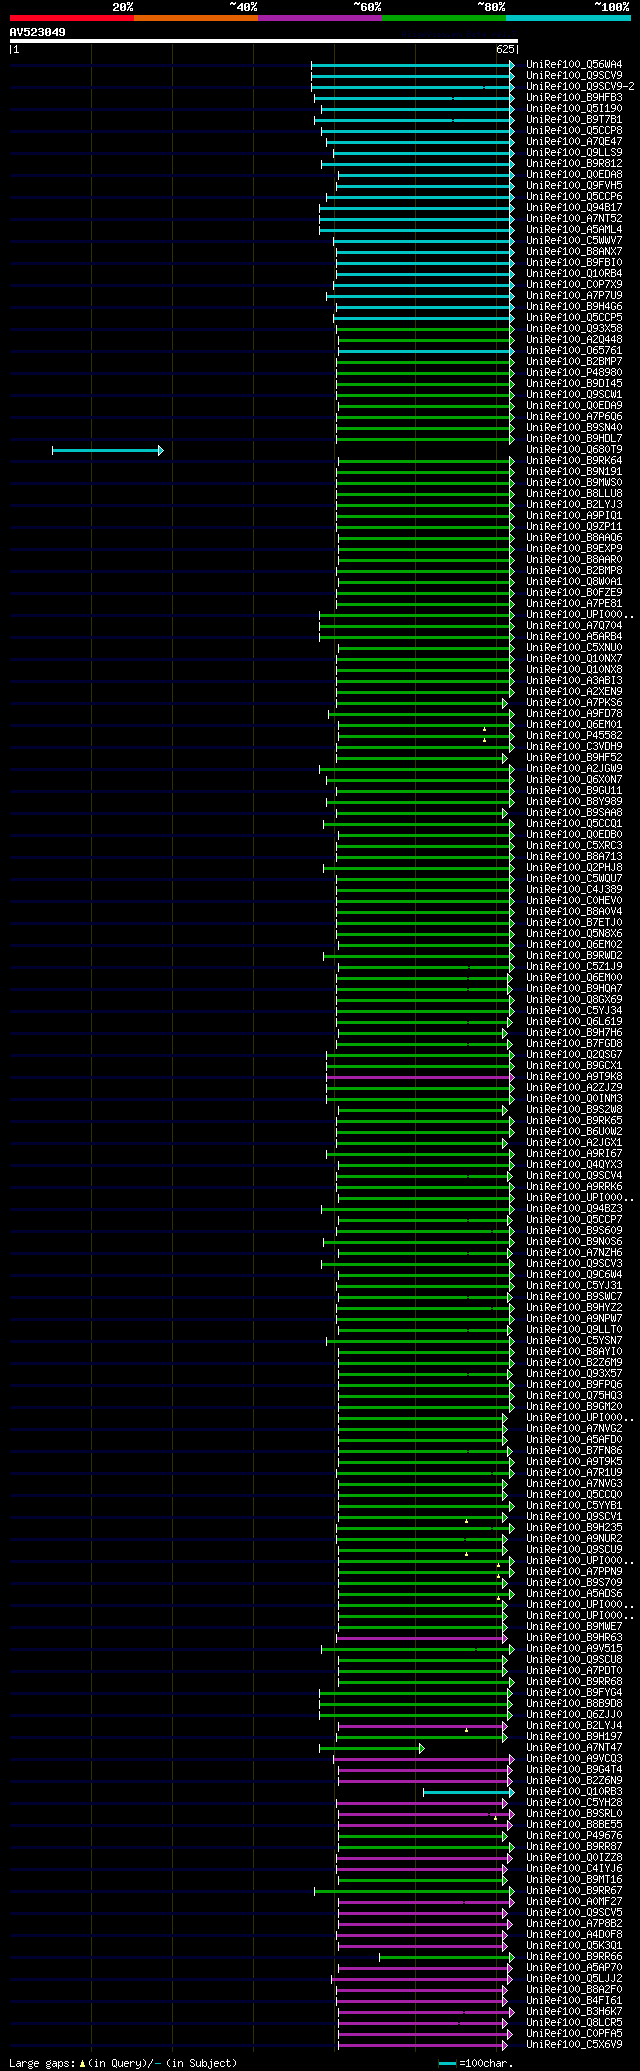Click label UniRef100_A0MF27
Image resolution: width=640 pixels, height=2071 pixels.
574,1902
